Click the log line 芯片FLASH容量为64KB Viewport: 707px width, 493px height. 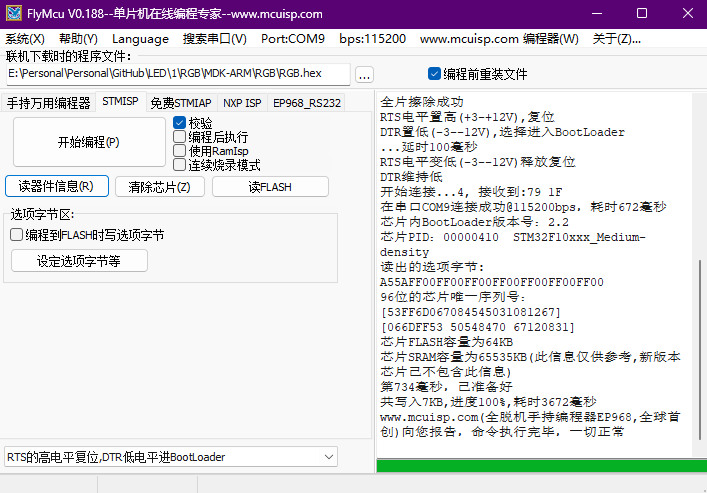click(x=446, y=342)
